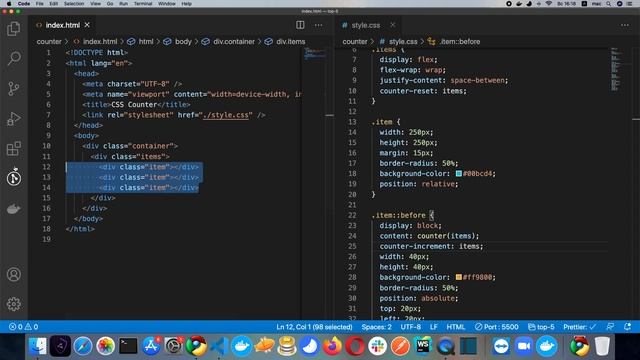Click the style.css minimap

pyautogui.click(x=616, y=69)
